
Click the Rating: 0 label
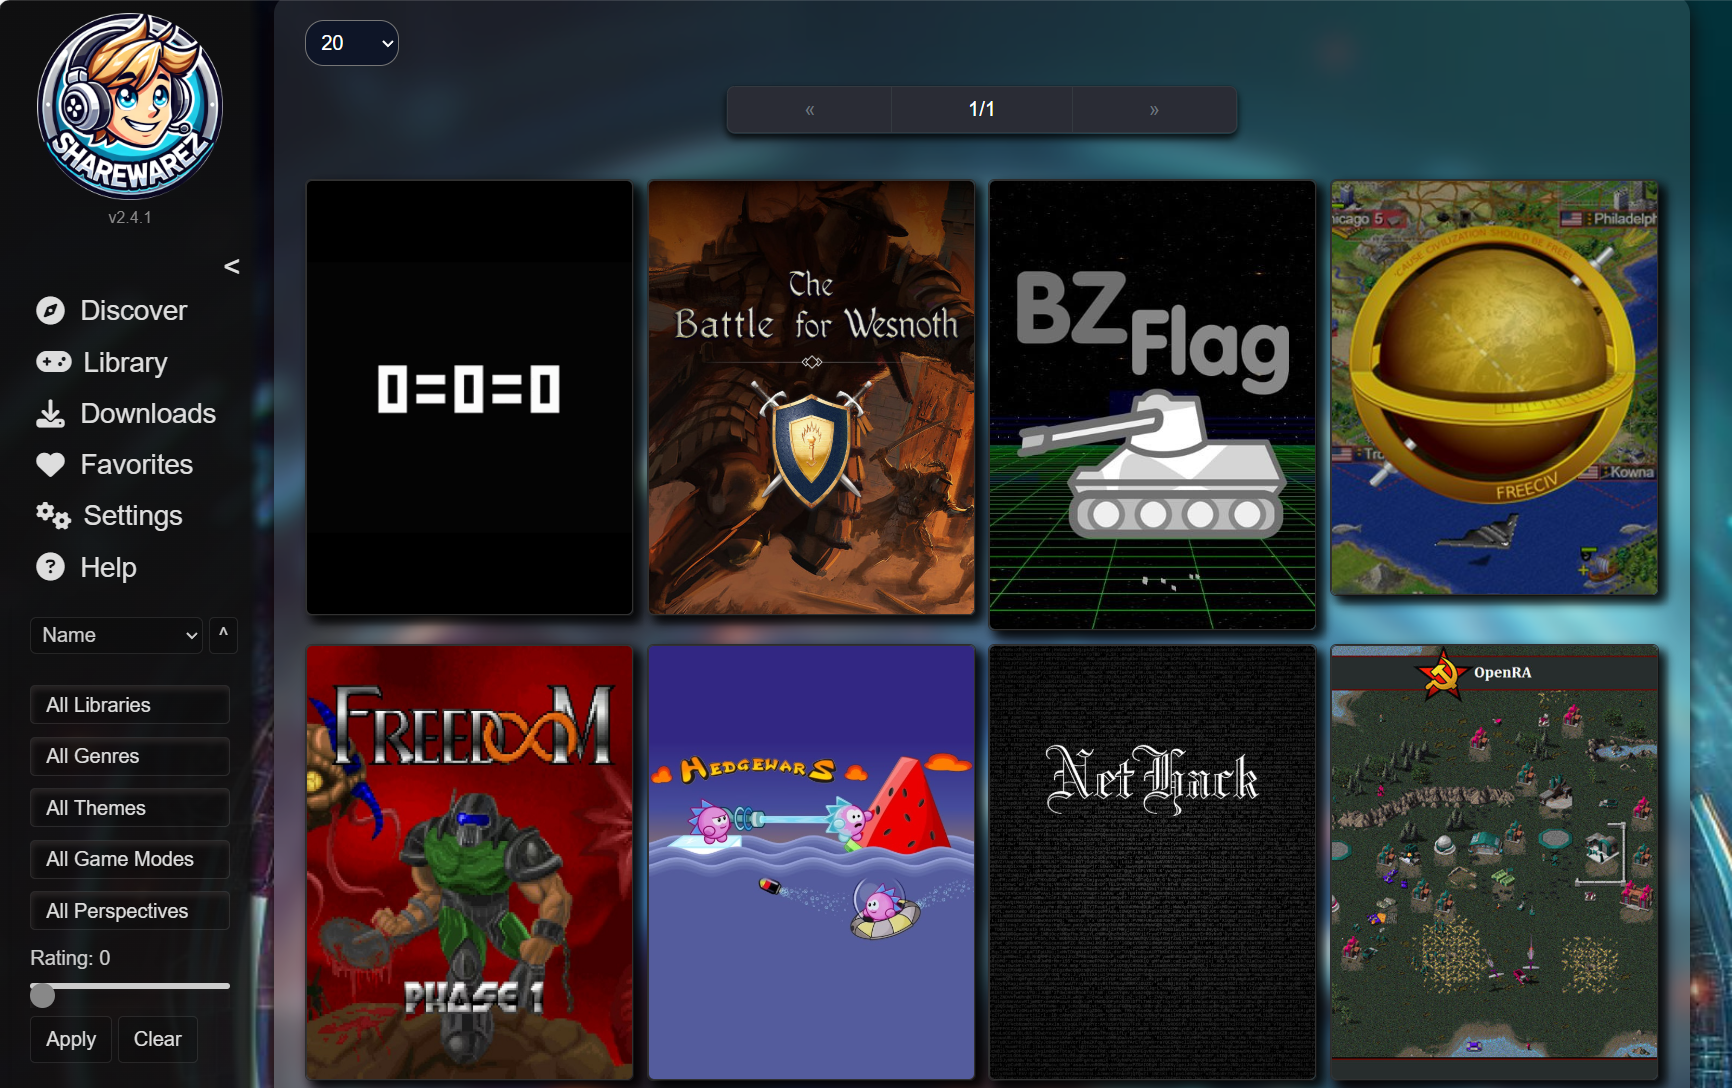click(70, 958)
